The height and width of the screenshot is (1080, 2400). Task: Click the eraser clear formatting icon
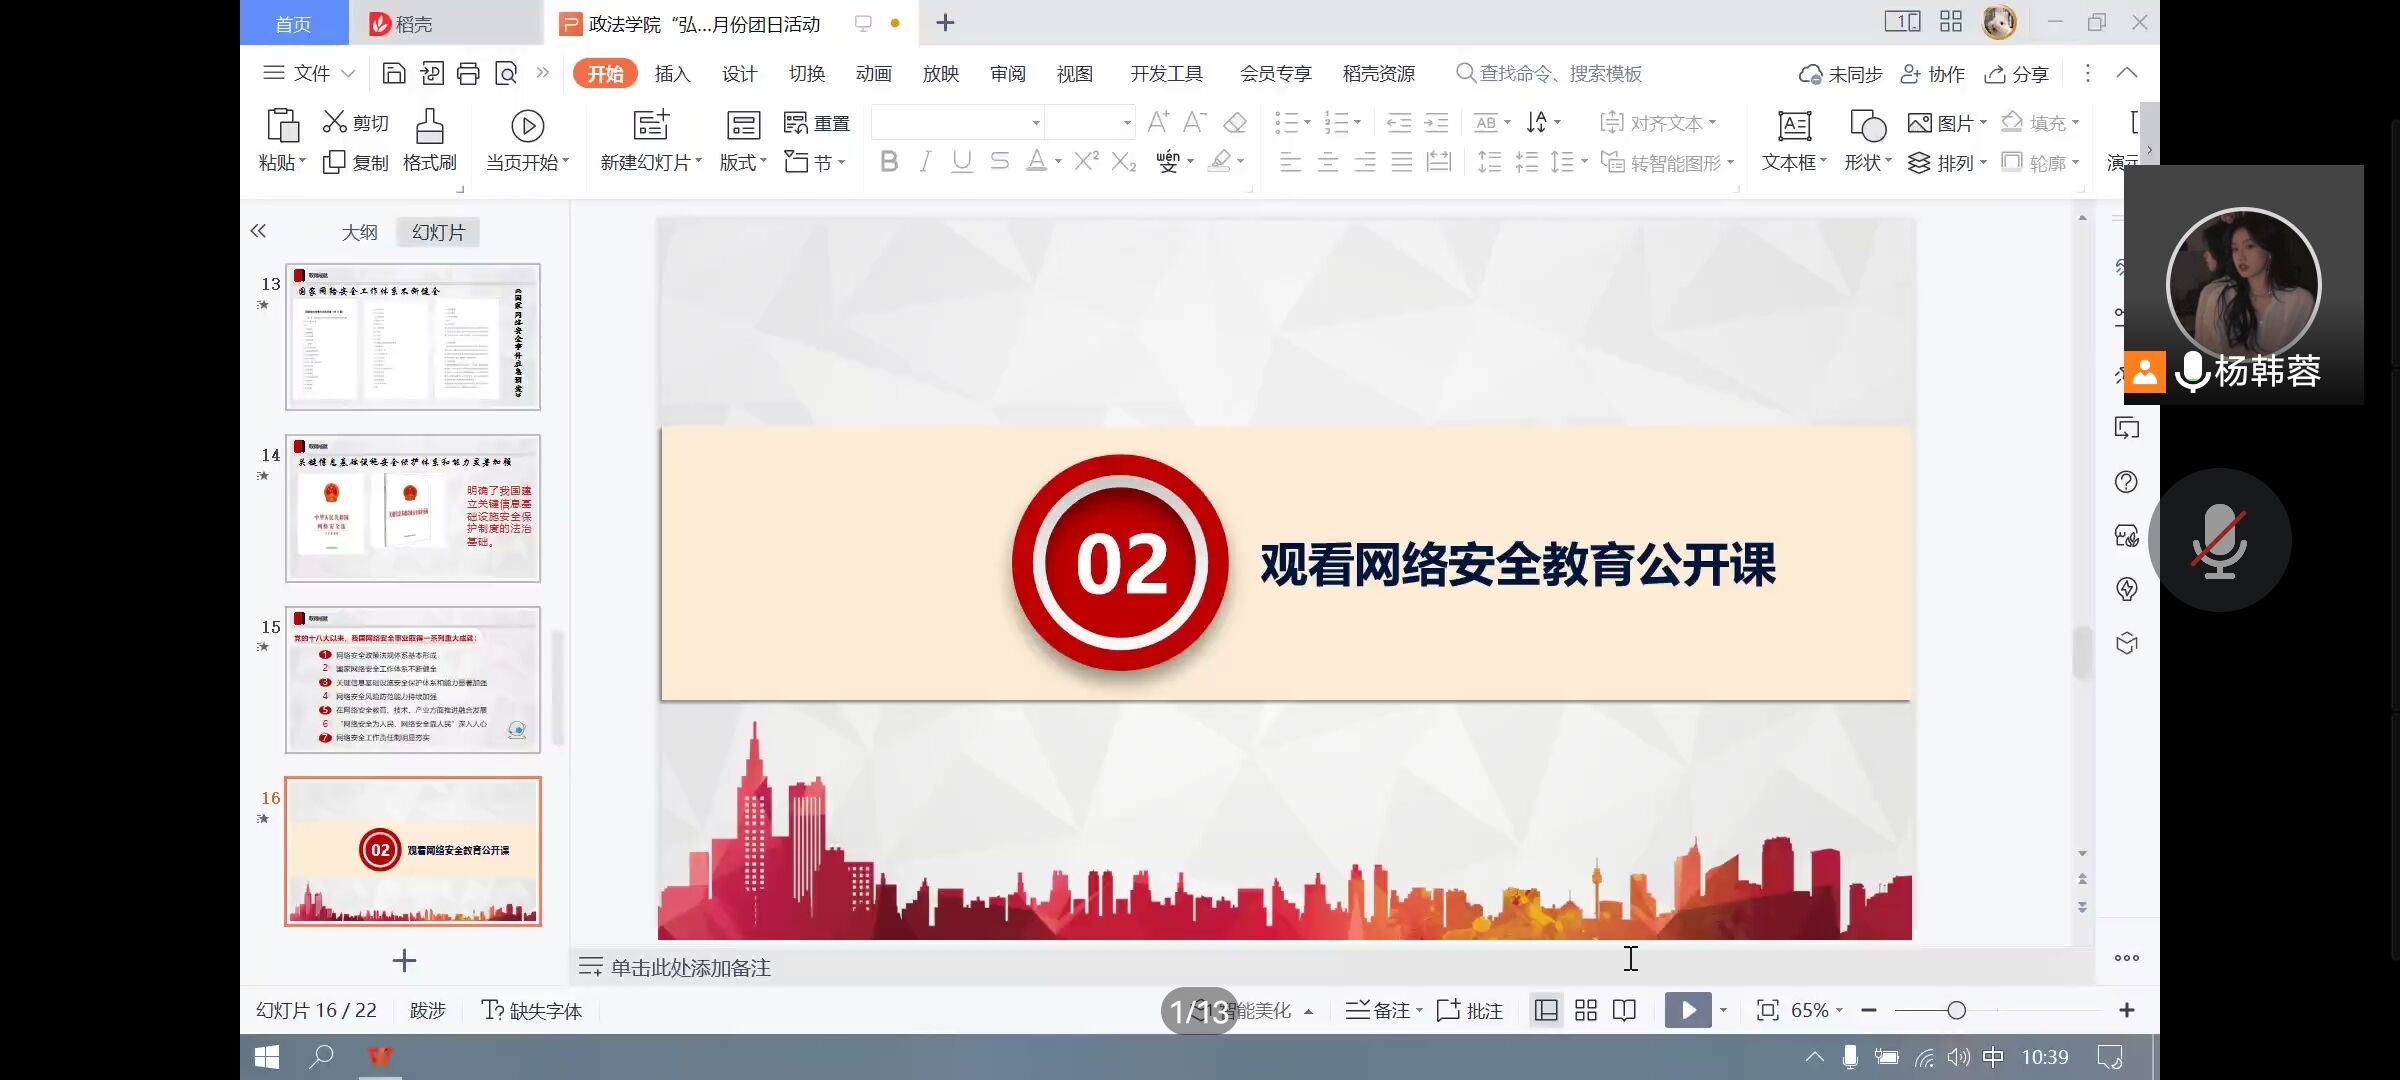click(x=1235, y=122)
